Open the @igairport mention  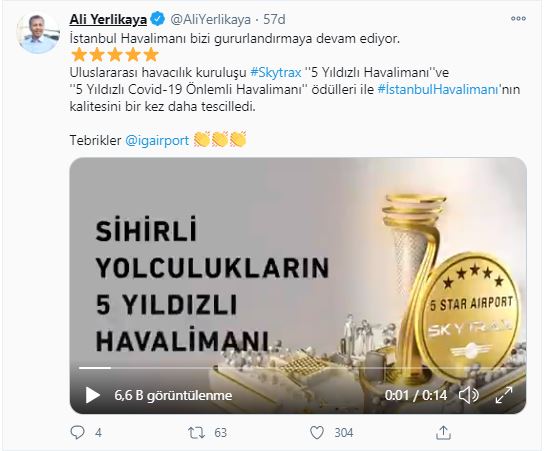[157, 140]
